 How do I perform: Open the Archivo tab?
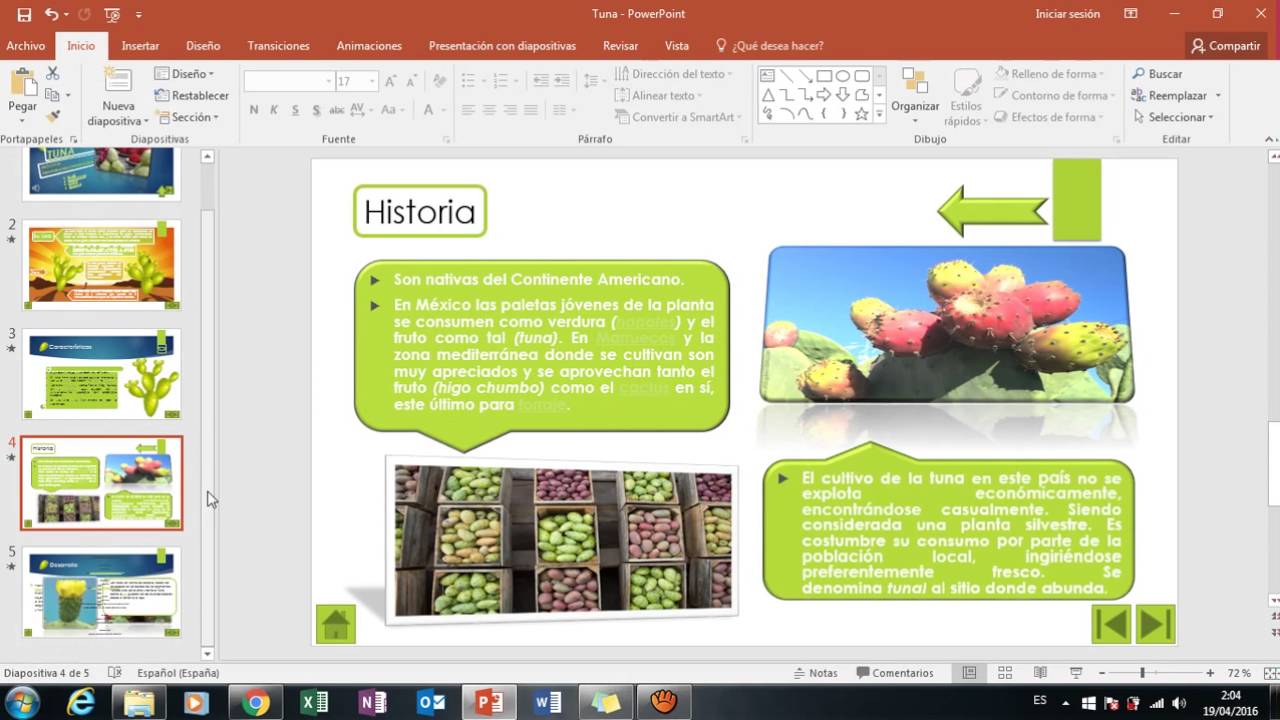[26, 46]
